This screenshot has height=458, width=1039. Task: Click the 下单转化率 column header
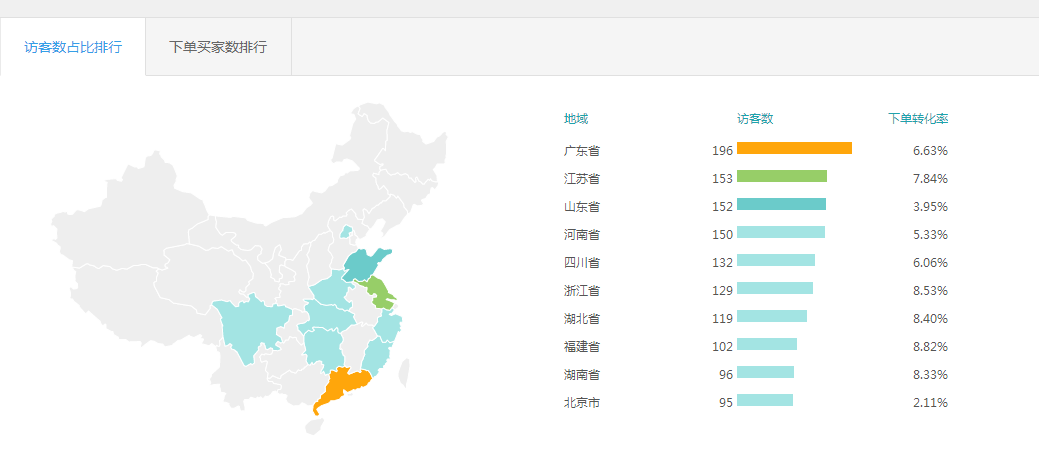[918, 119]
